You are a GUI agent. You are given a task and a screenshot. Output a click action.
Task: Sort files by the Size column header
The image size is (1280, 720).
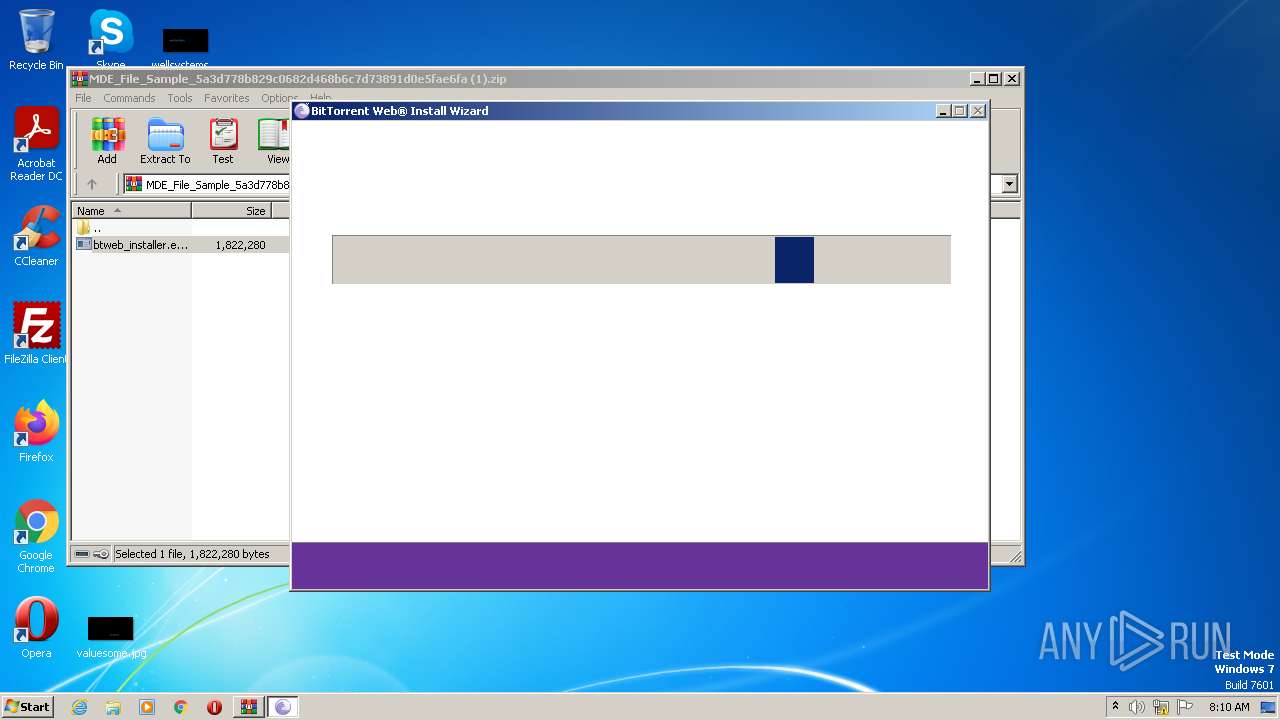coord(231,211)
